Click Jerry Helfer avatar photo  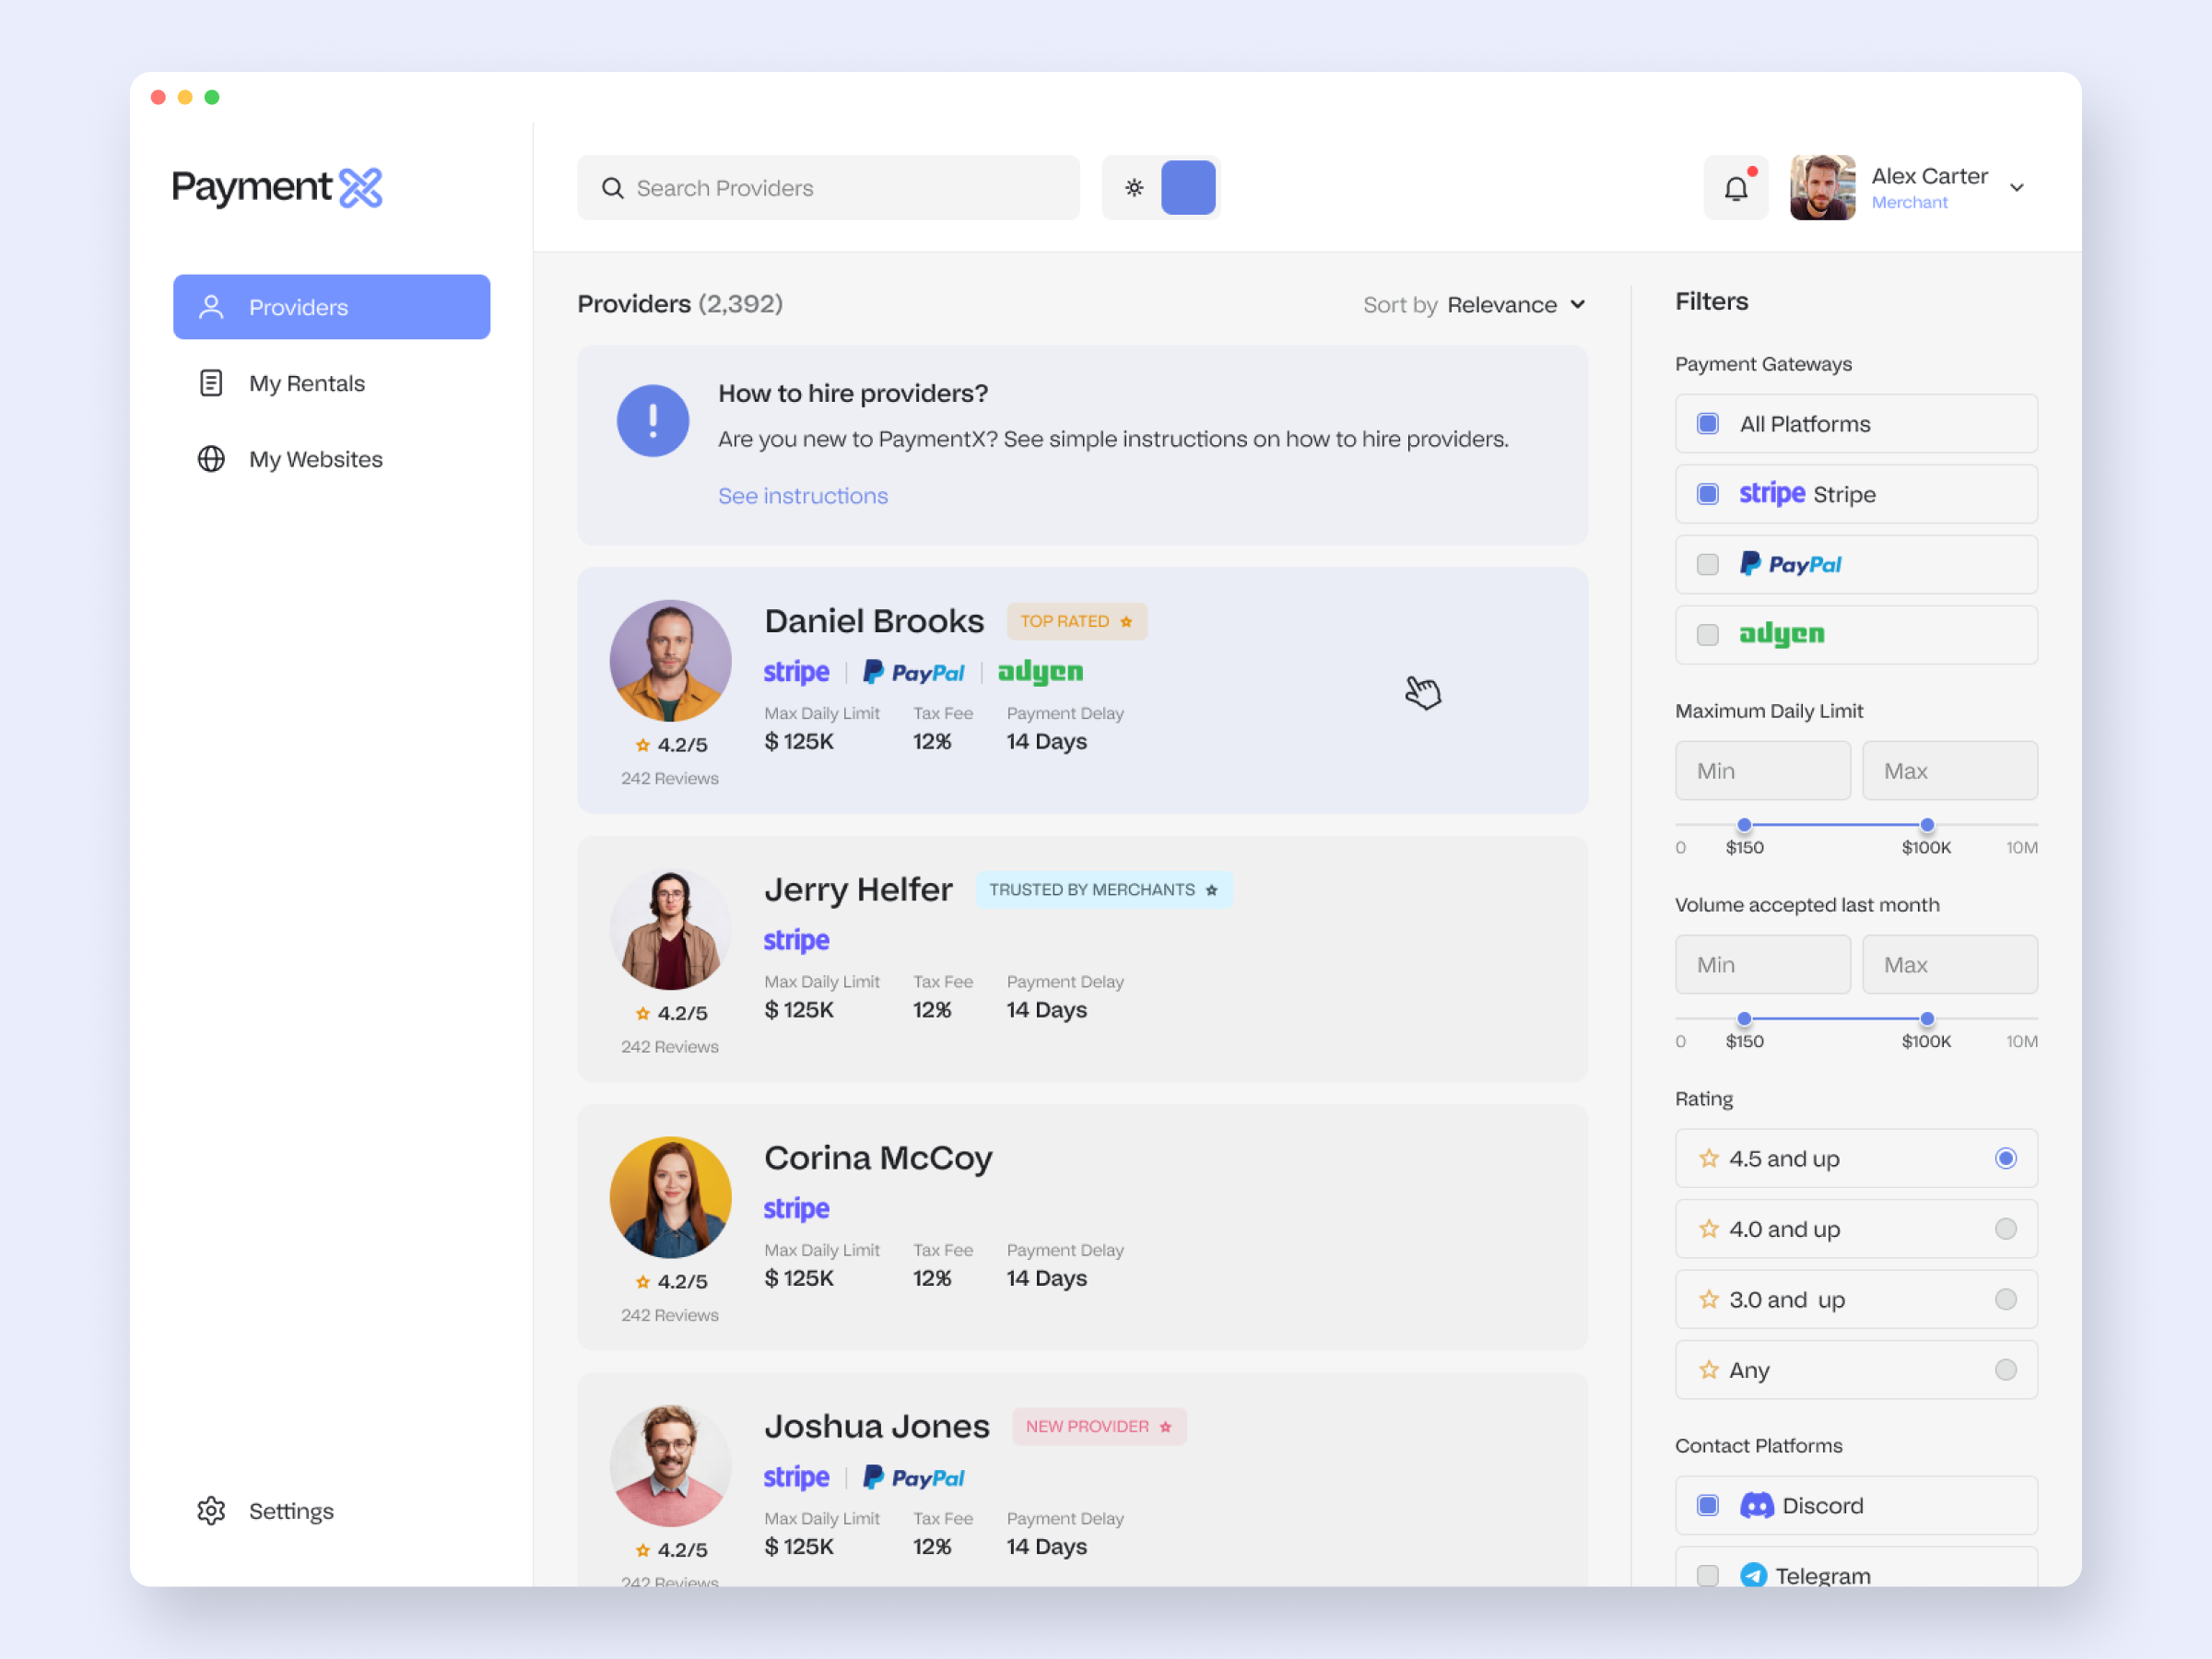coord(670,929)
